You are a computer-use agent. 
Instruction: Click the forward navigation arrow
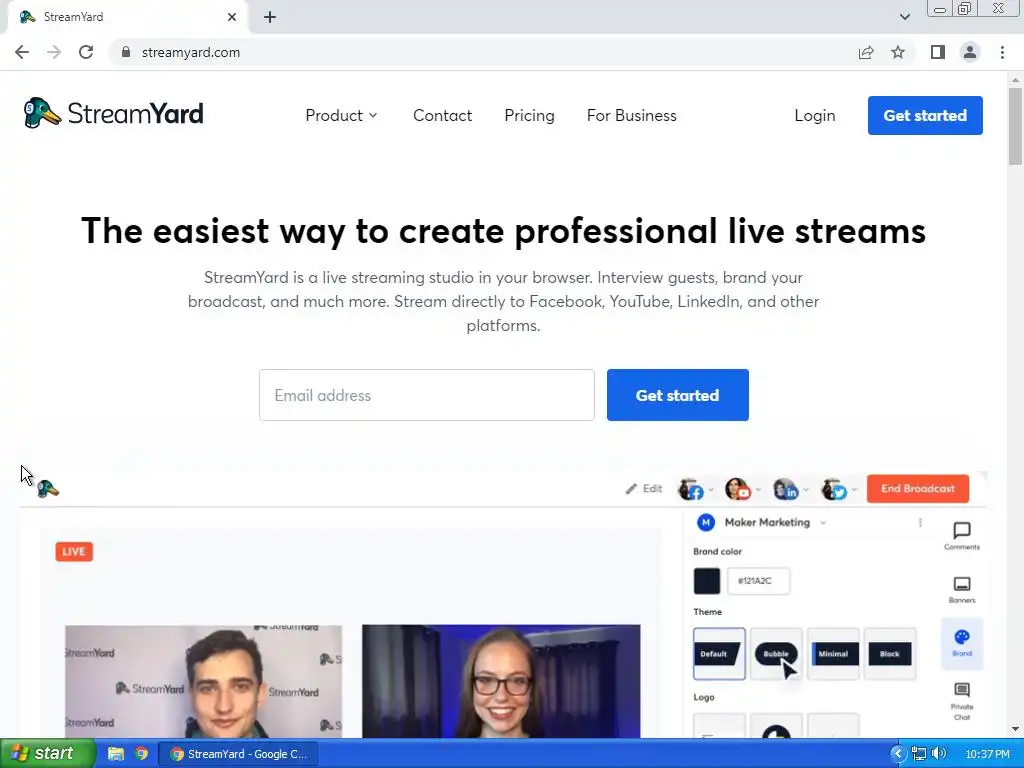[54, 52]
